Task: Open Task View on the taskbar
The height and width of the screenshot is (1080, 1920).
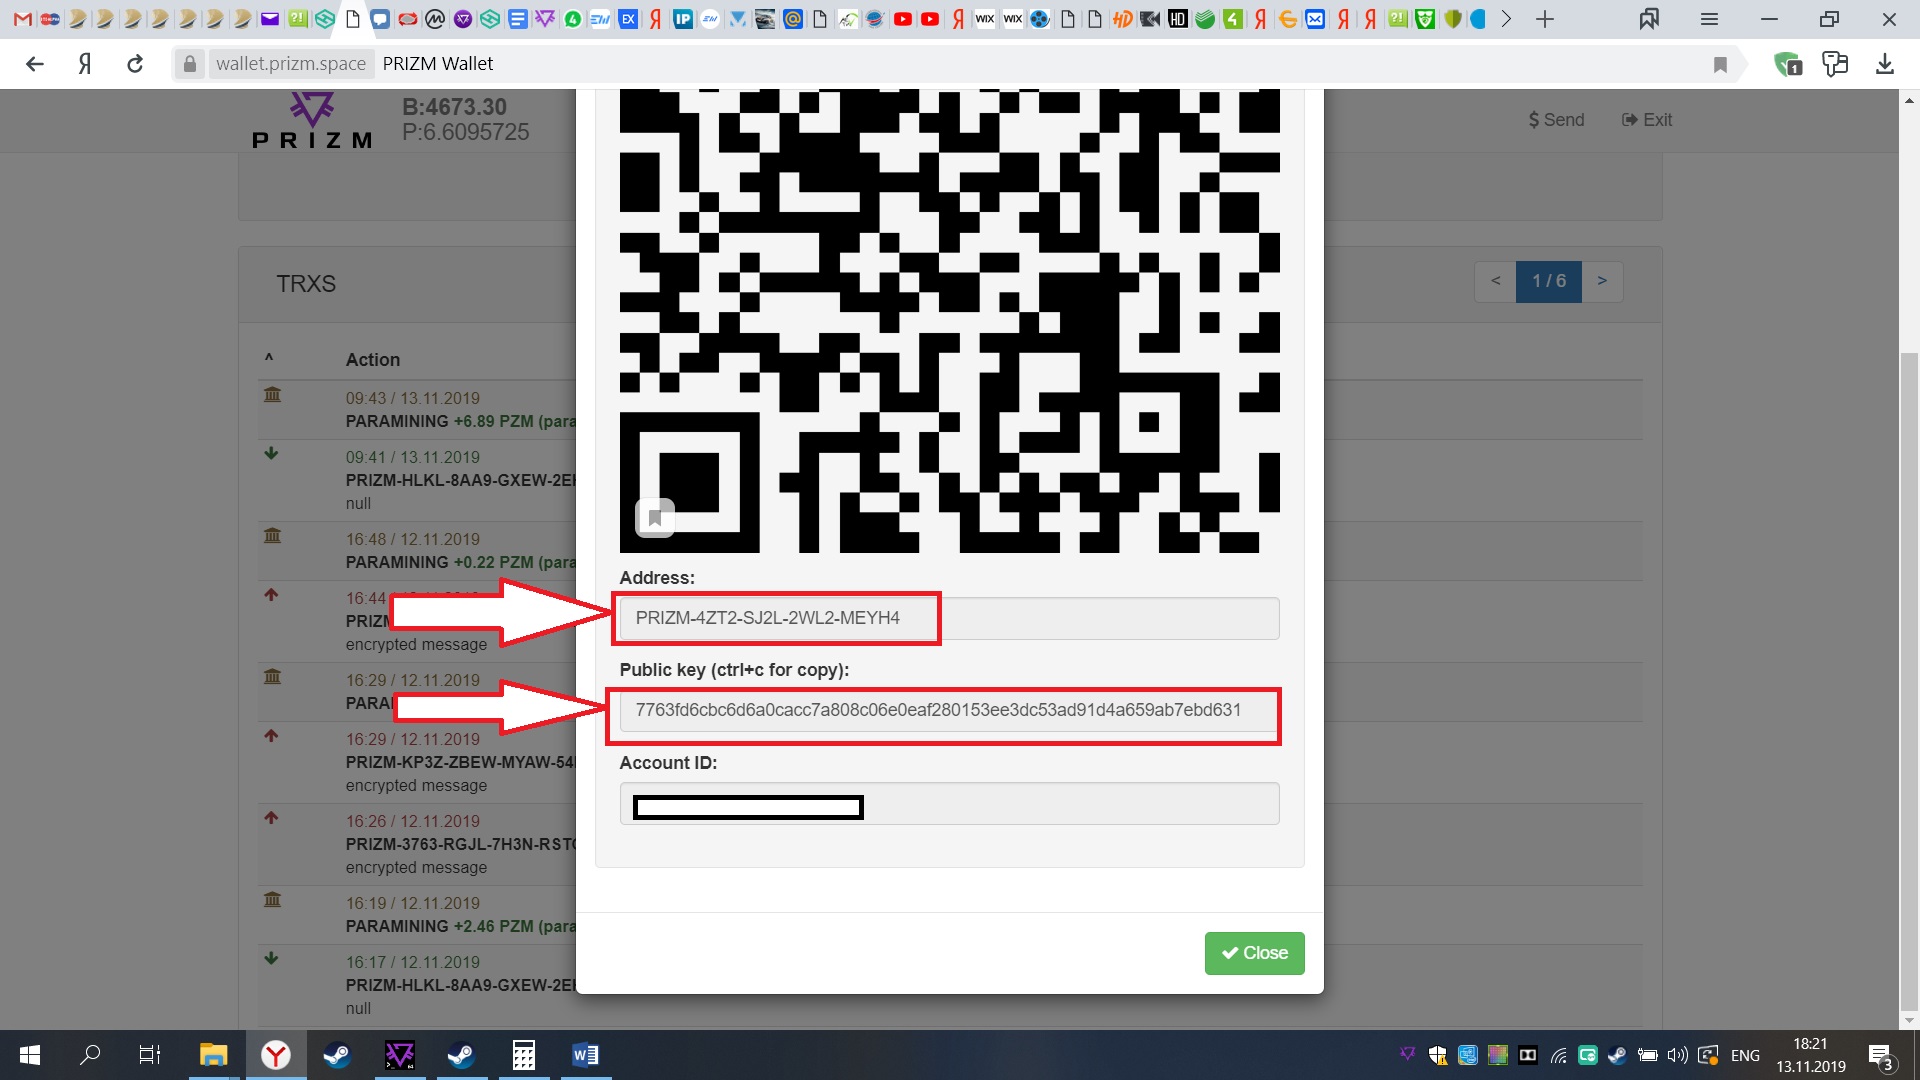Action: point(150,1055)
